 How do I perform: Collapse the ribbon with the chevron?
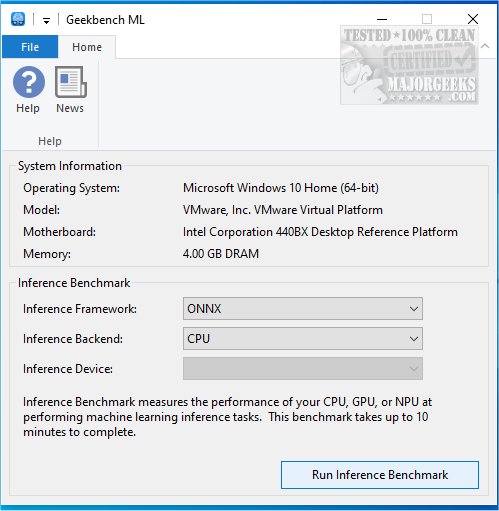tap(485, 46)
